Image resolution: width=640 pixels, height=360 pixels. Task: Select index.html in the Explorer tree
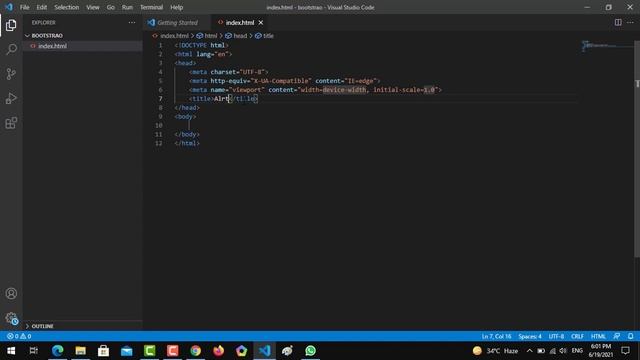[x=82, y=46]
